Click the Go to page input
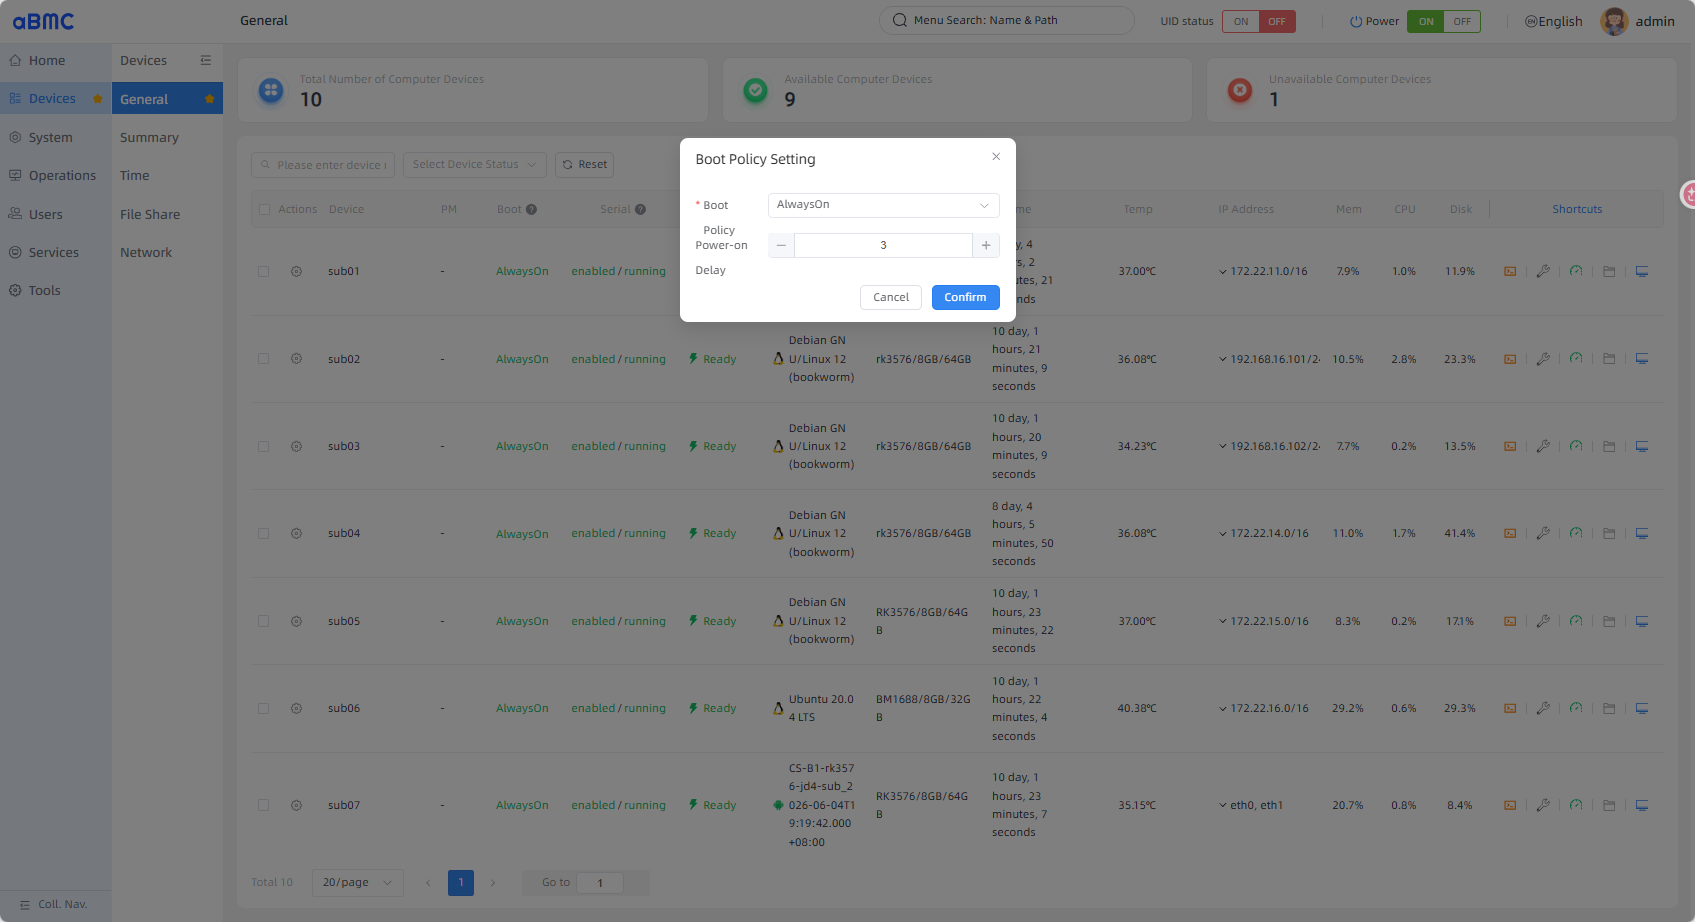Viewport: 1695px width, 922px height. pos(600,882)
